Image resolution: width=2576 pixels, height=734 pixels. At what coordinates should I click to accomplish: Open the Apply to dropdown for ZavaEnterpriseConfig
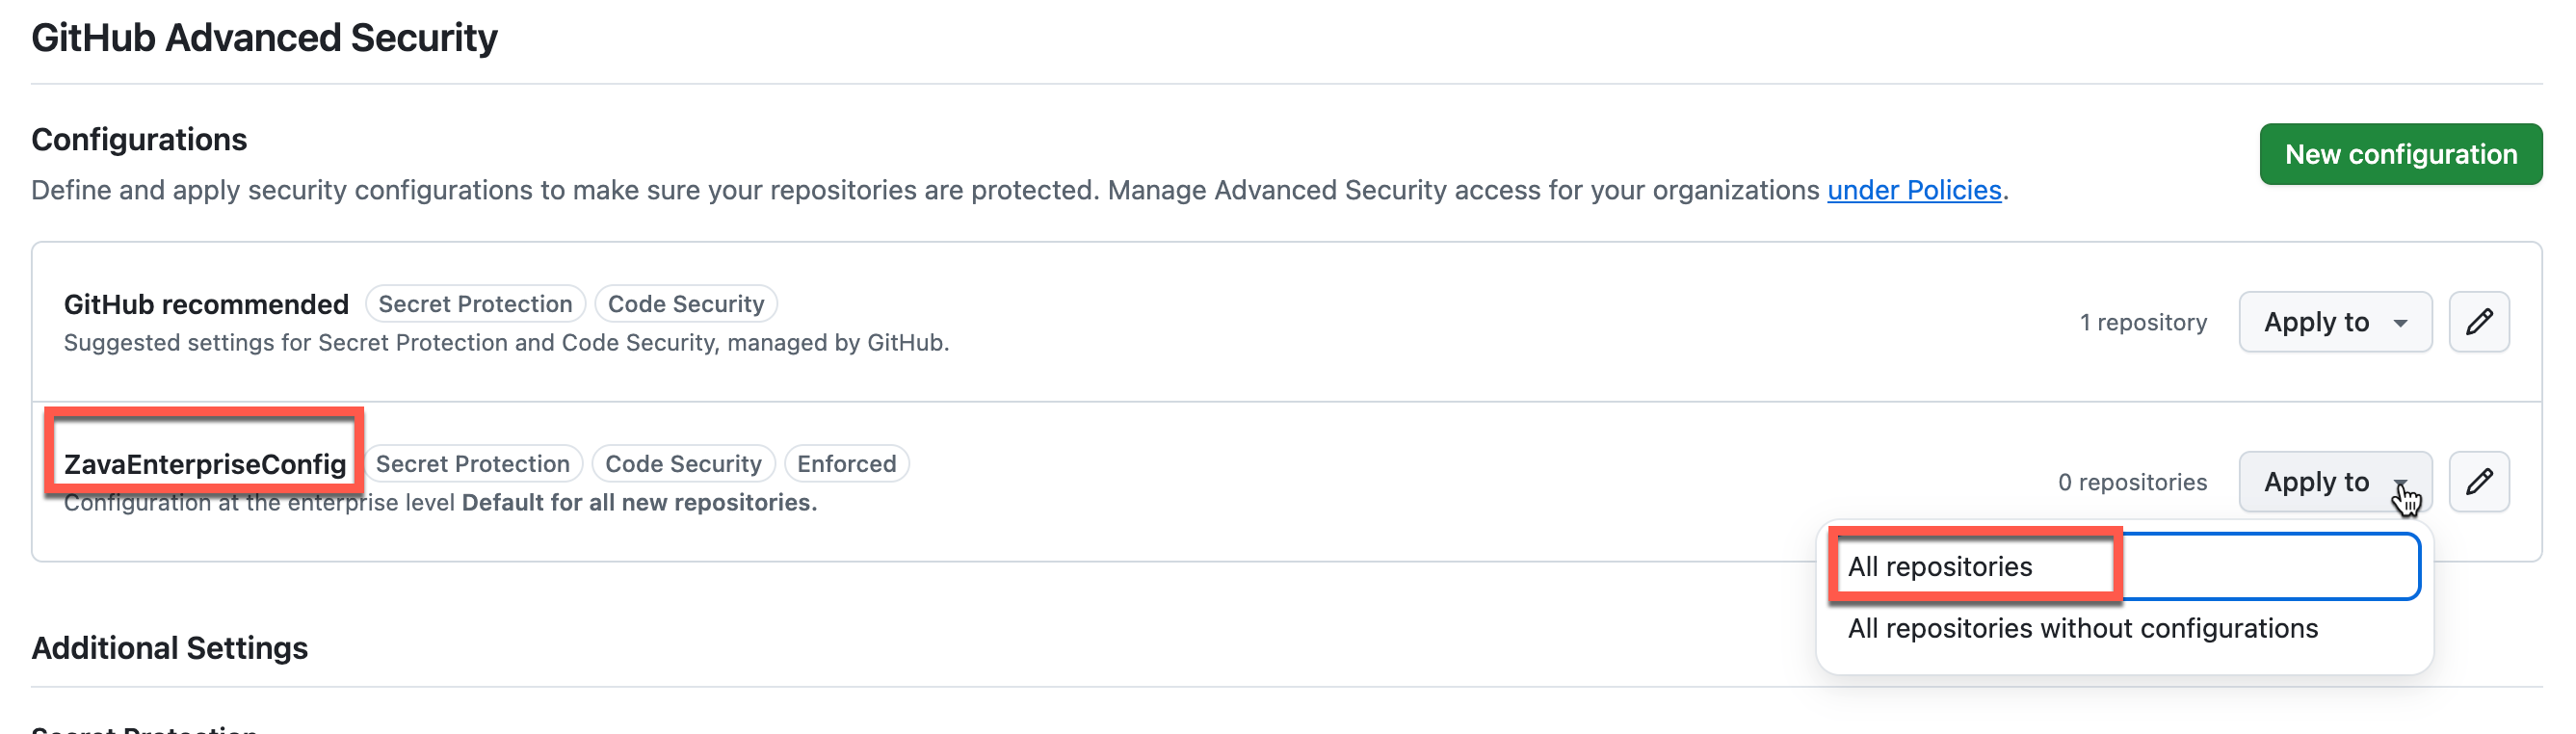click(2335, 481)
